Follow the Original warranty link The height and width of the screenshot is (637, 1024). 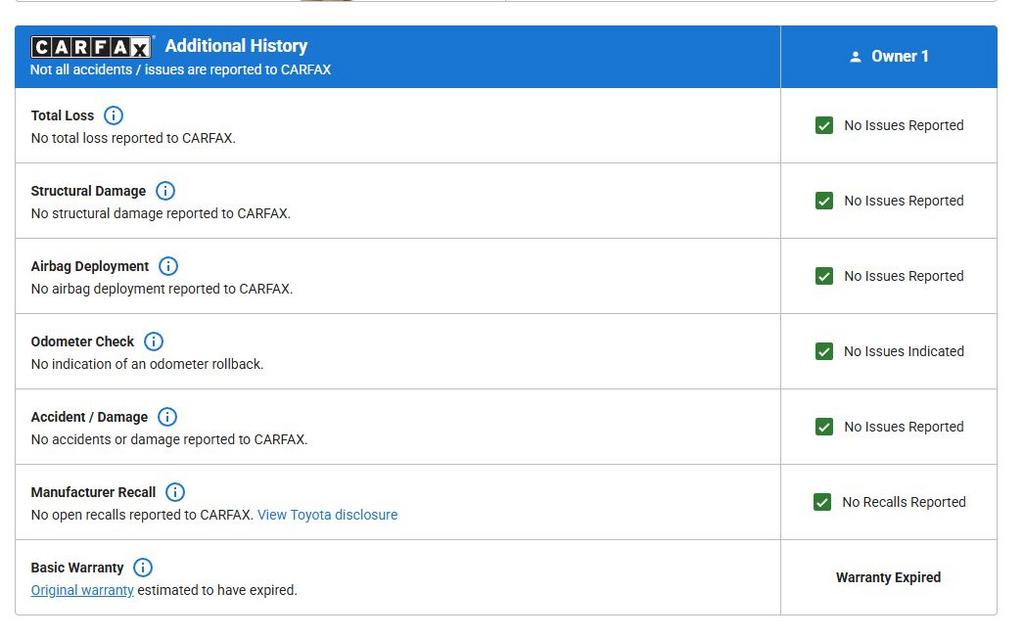pyautogui.click(x=82, y=590)
